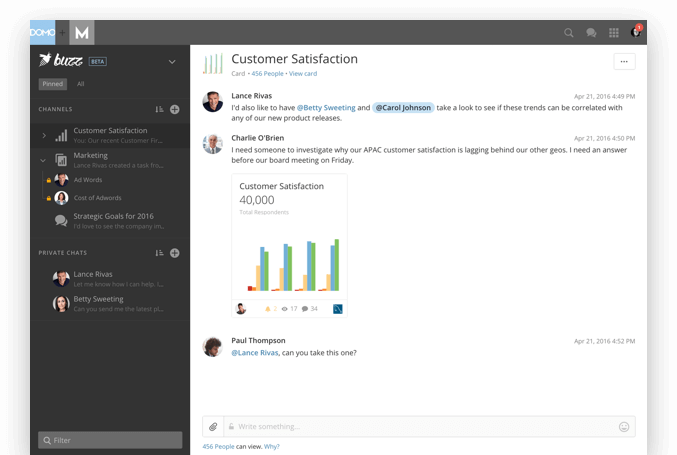Click the @Lance Rivas mention
The width and height of the screenshot is (677, 455).
(255, 353)
